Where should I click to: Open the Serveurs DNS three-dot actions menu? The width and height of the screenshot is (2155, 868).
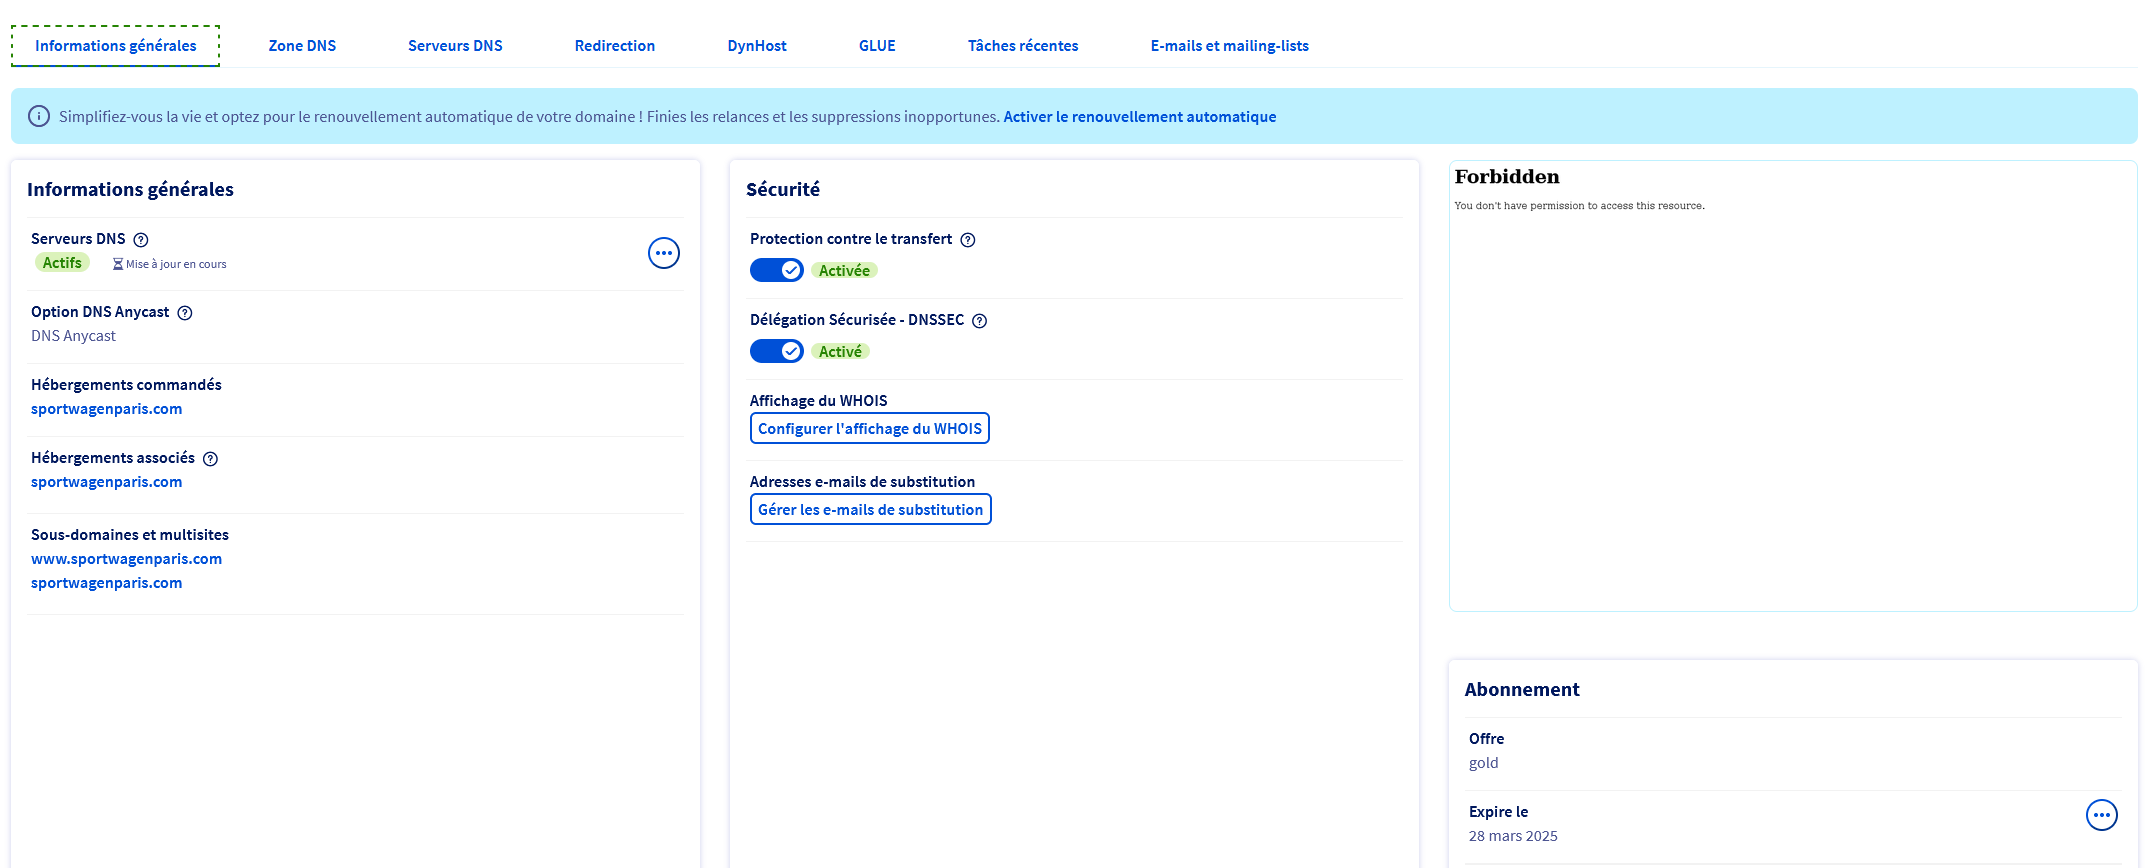664,253
